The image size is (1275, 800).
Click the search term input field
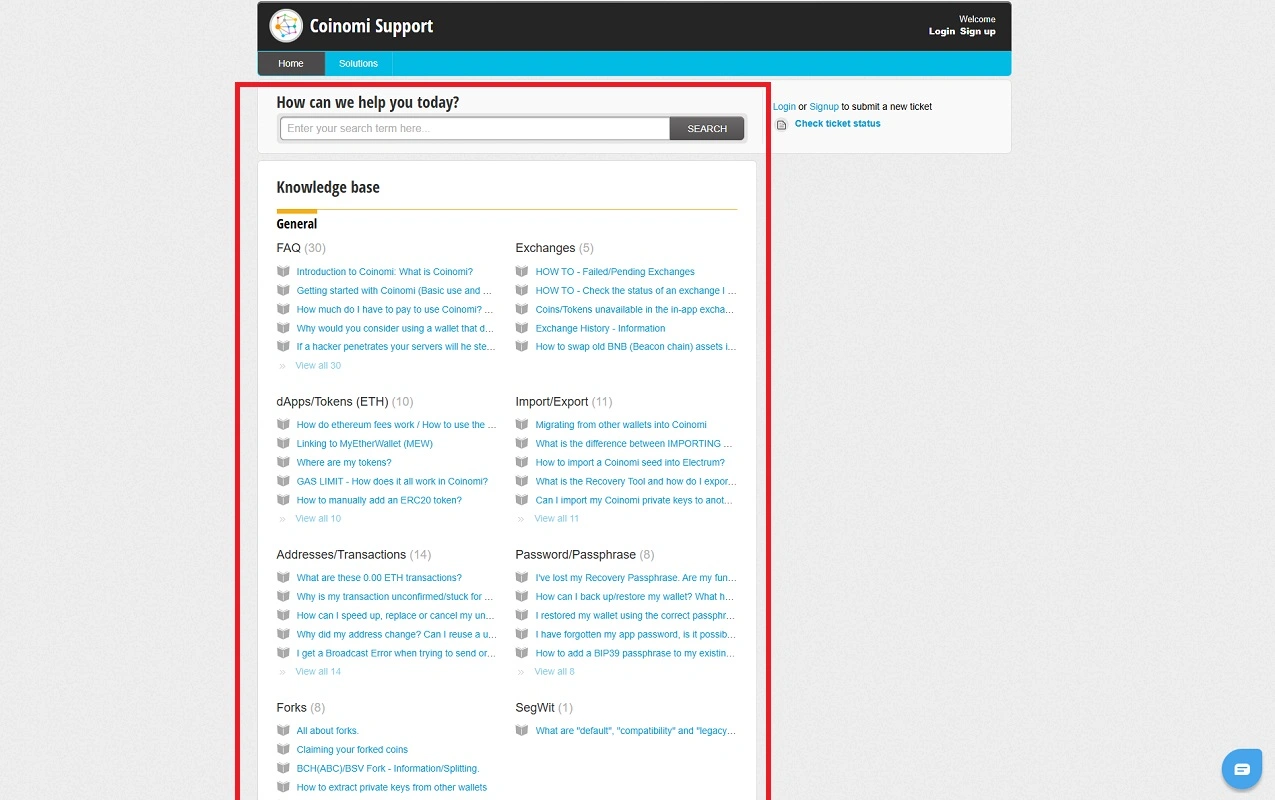[x=475, y=129]
